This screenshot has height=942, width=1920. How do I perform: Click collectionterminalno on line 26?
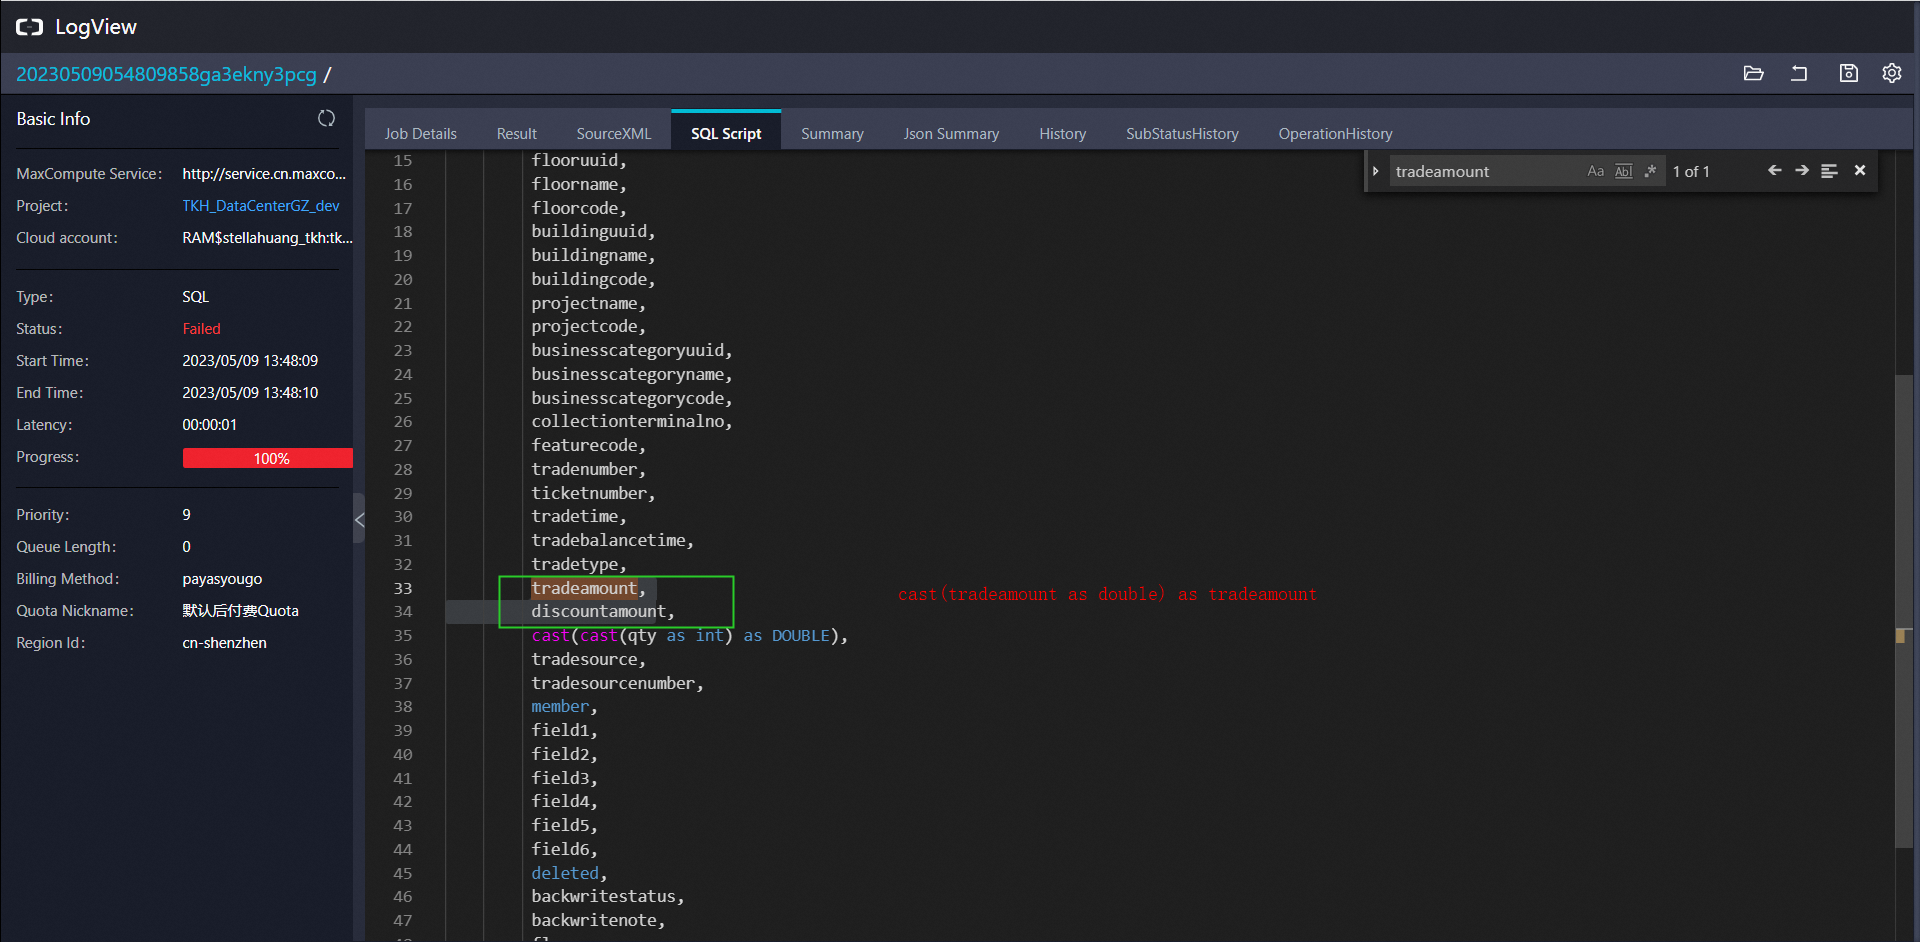coord(627,422)
